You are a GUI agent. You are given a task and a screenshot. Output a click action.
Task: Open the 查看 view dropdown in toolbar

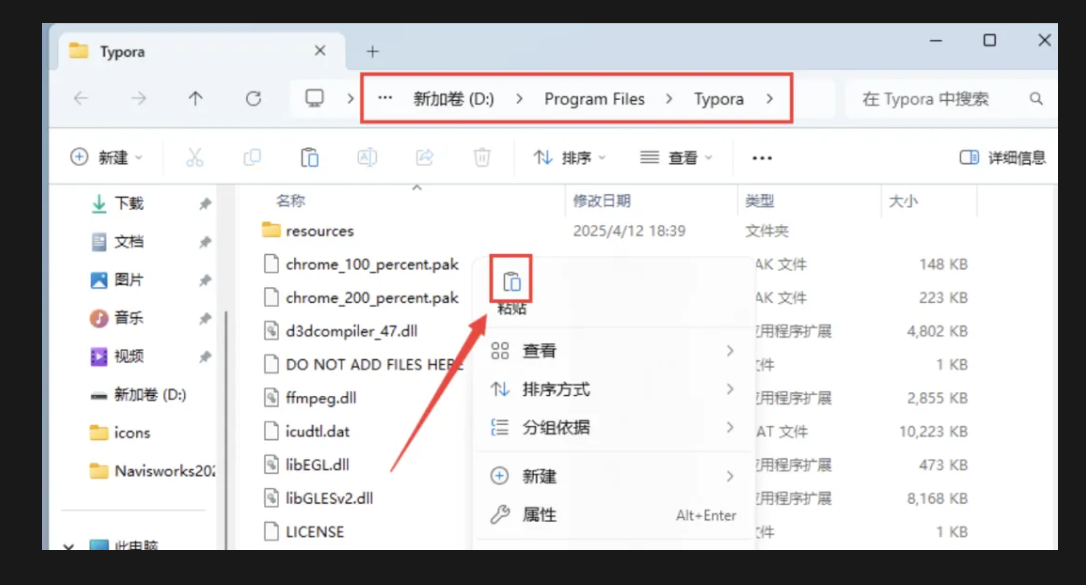(676, 158)
